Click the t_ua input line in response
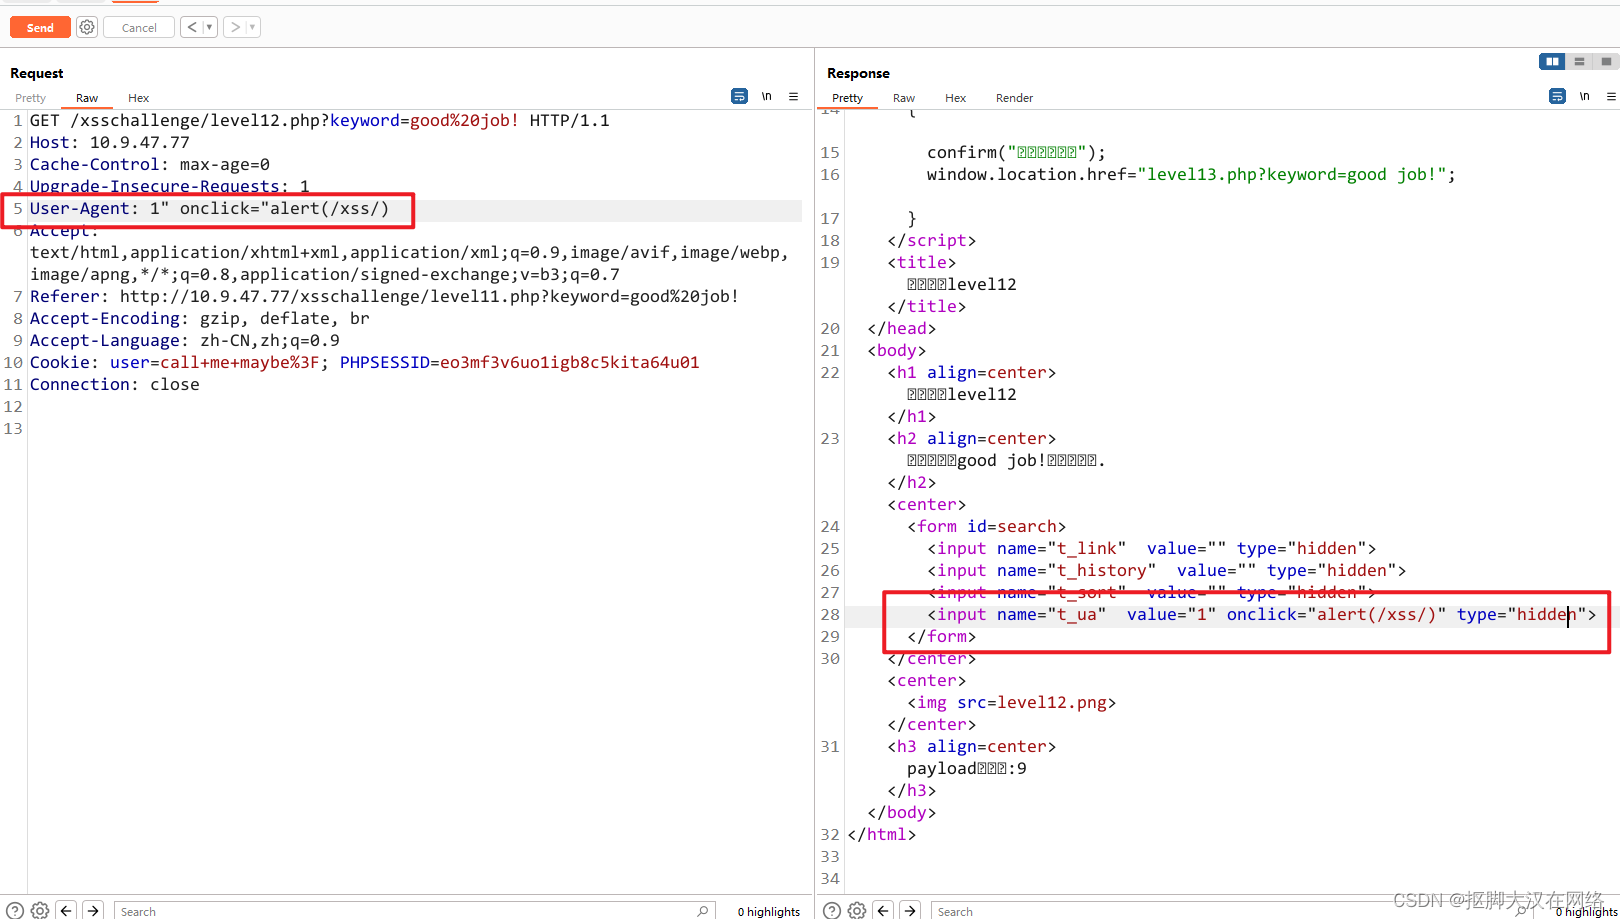1620x919 pixels. (x=1262, y=614)
